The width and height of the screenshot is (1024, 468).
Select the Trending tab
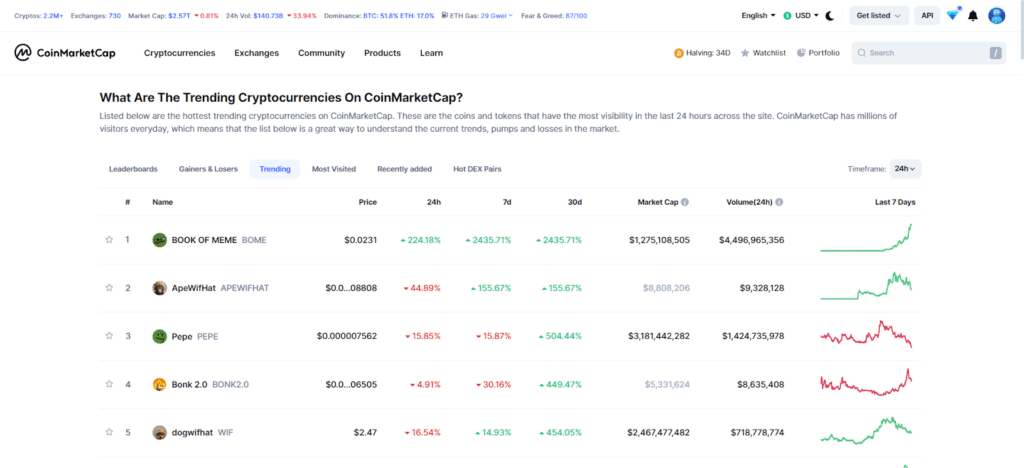(x=275, y=169)
